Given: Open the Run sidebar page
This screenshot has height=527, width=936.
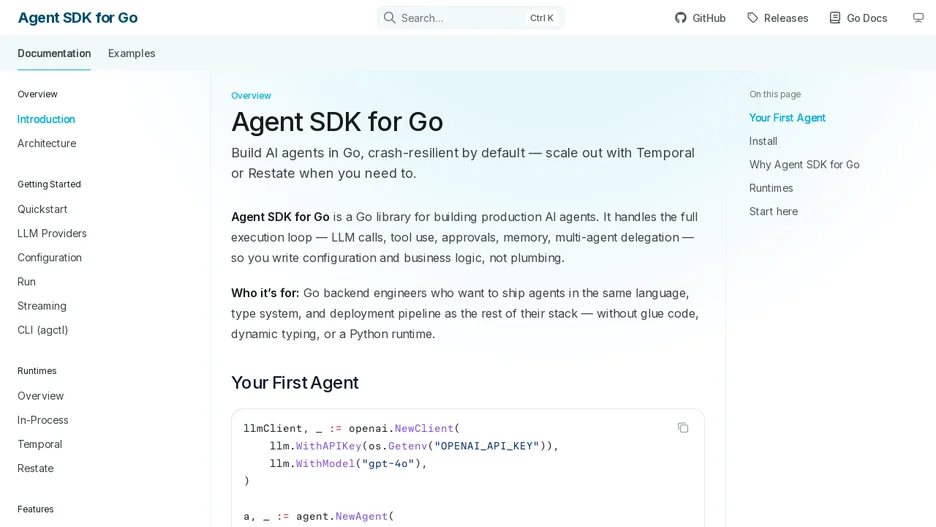Looking at the screenshot, I should [26, 282].
